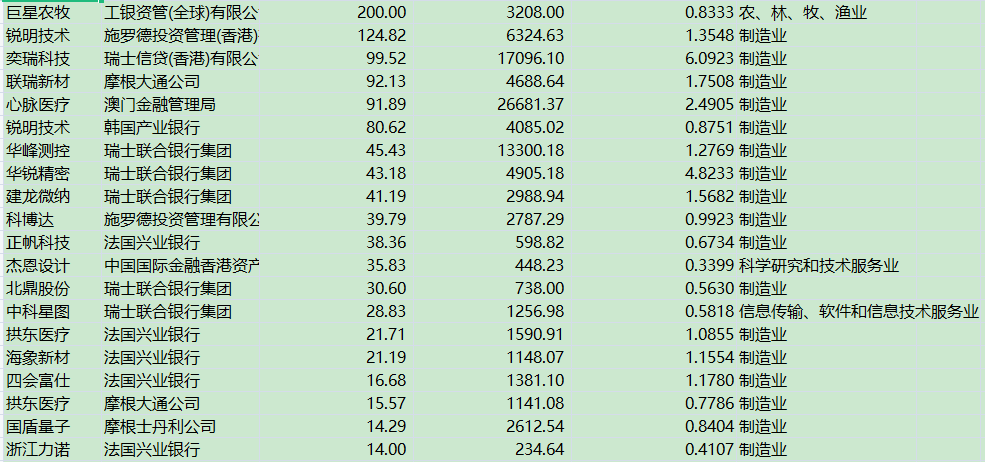Select the 浙江力诺 cell
Viewport: 985px width, 462px height.
(38, 450)
